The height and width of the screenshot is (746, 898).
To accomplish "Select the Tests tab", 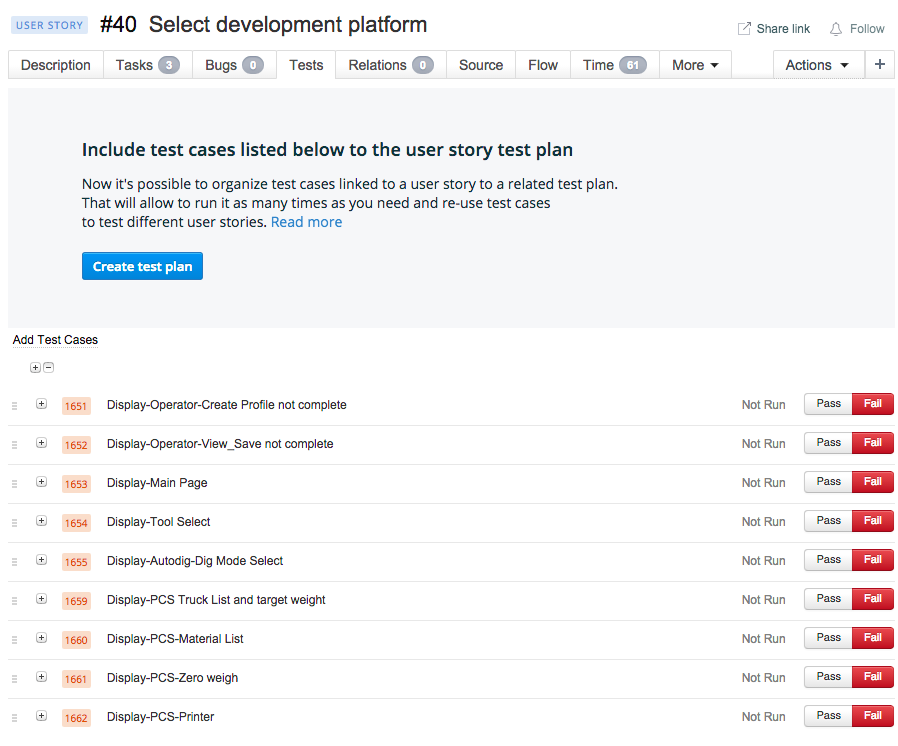I will tap(306, 65).
